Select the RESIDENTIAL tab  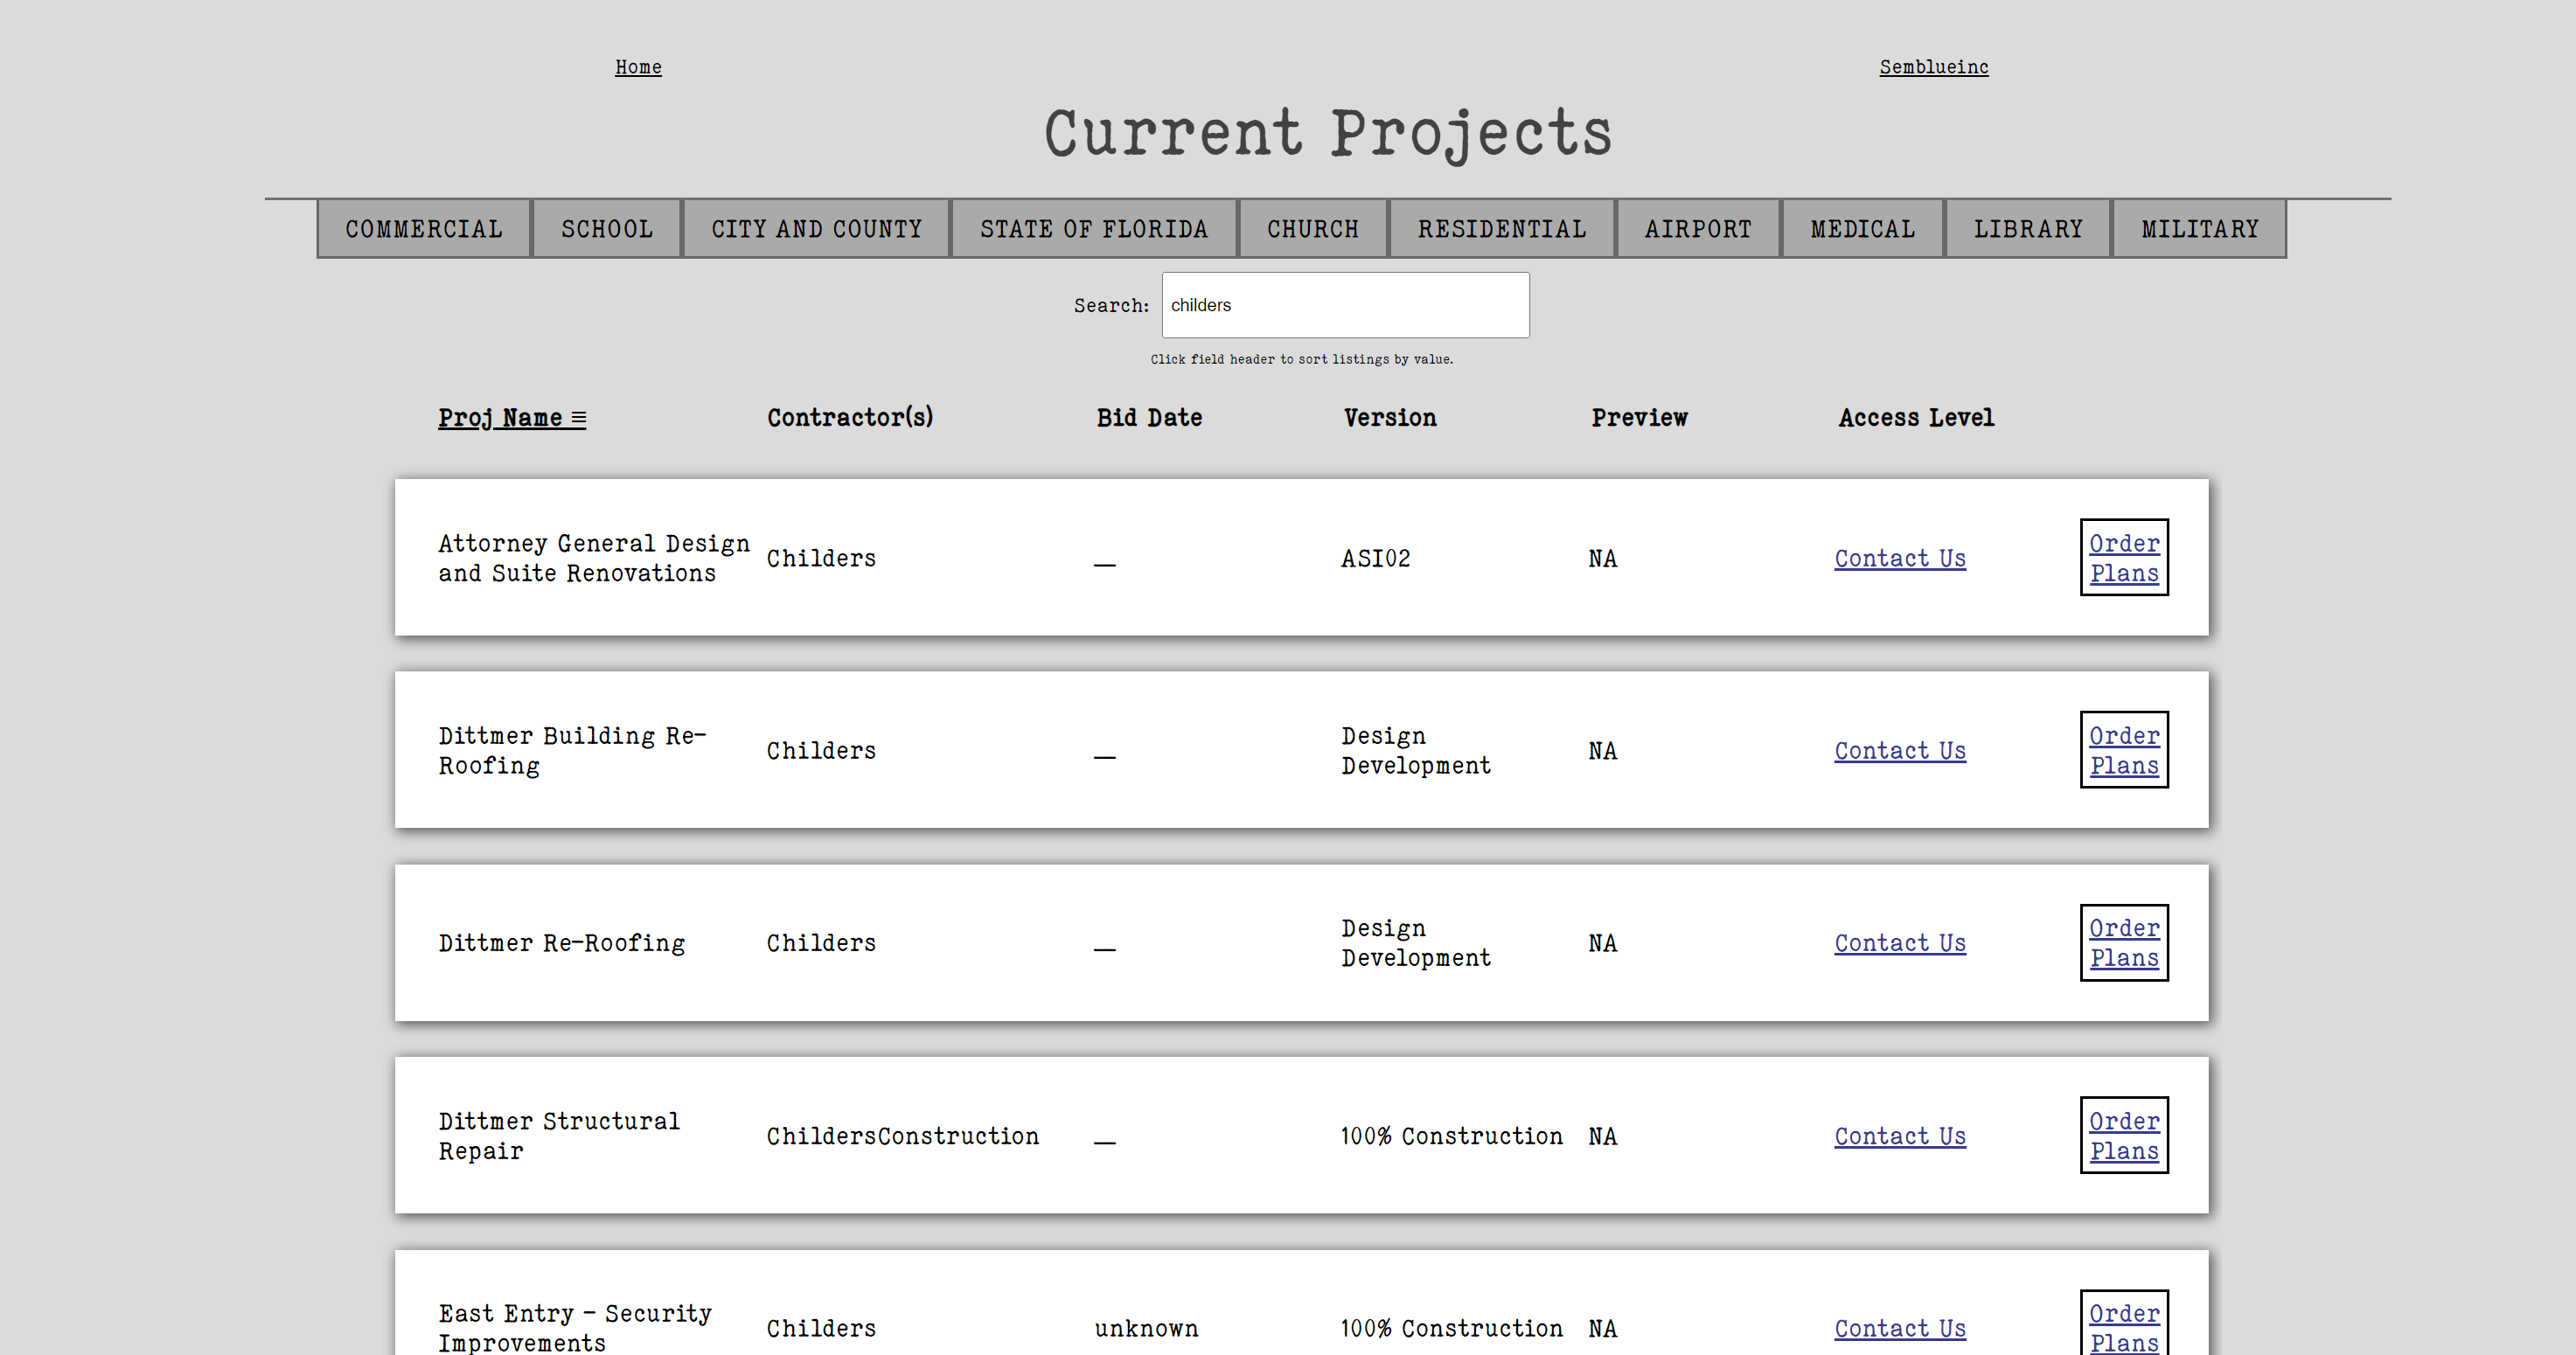(x=1501, y=229)
